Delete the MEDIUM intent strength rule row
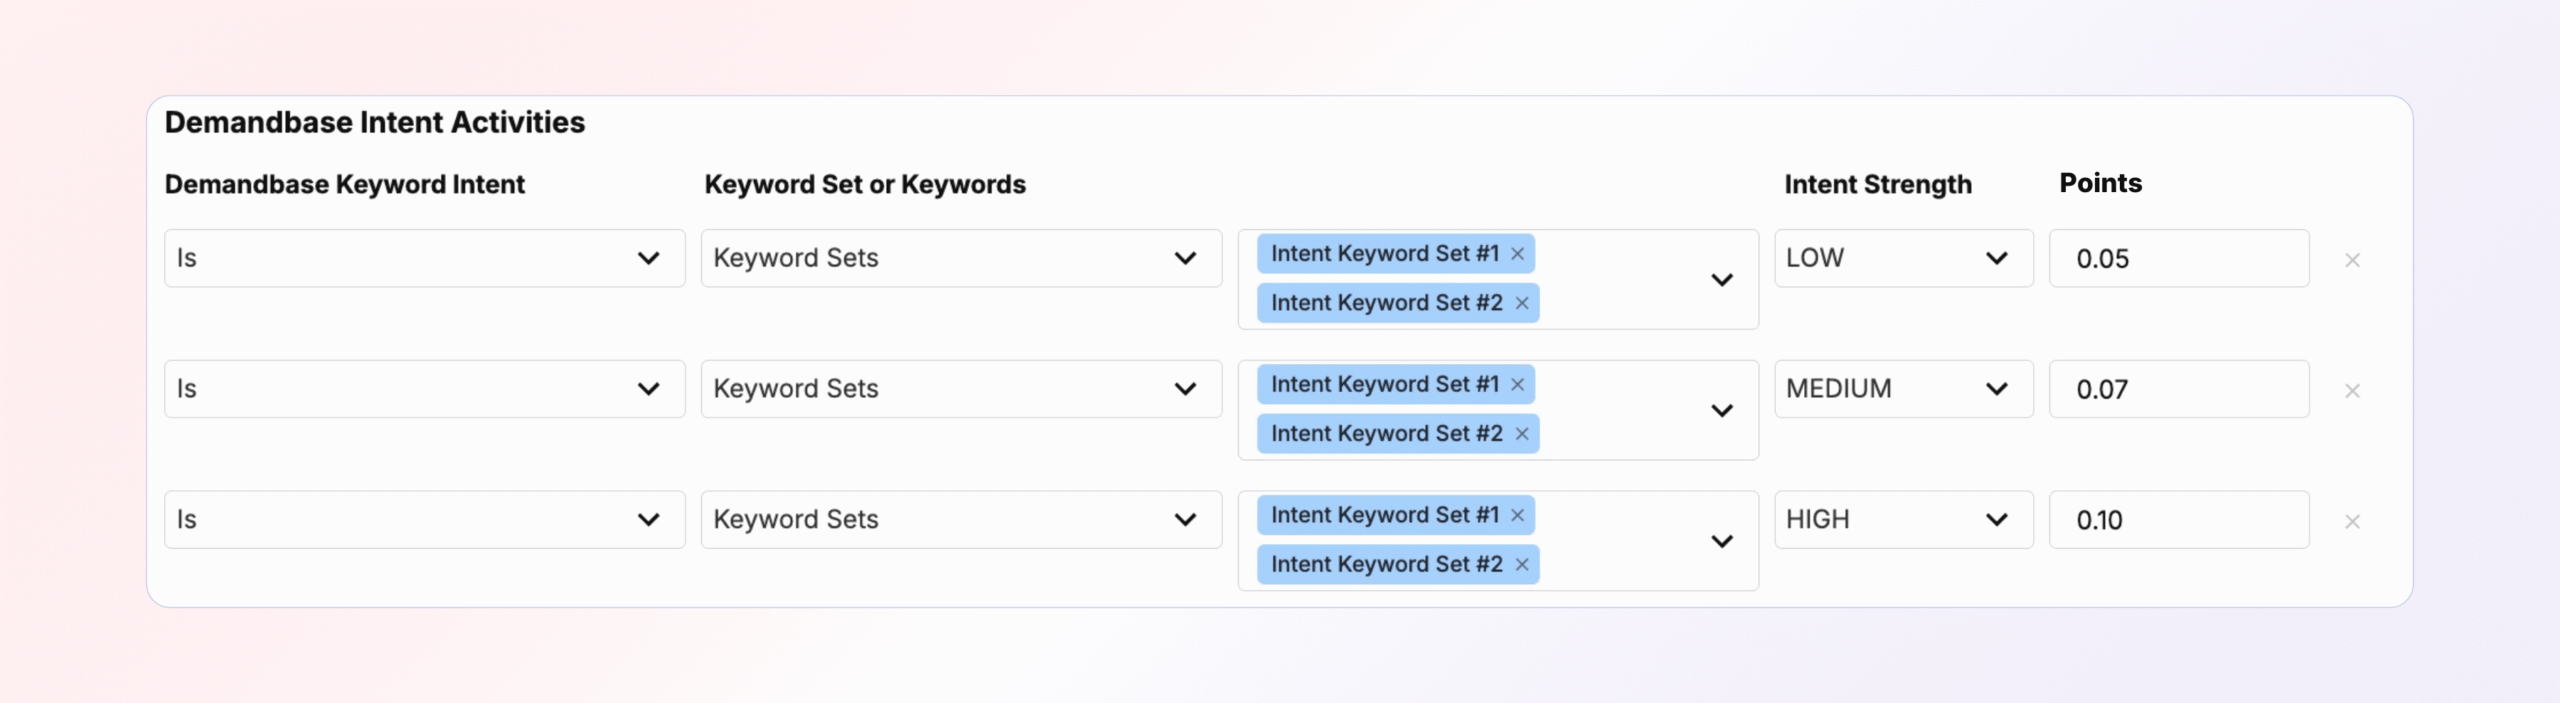The width and height of the screenshot is (2560, 703). (x=2352, y=391)
